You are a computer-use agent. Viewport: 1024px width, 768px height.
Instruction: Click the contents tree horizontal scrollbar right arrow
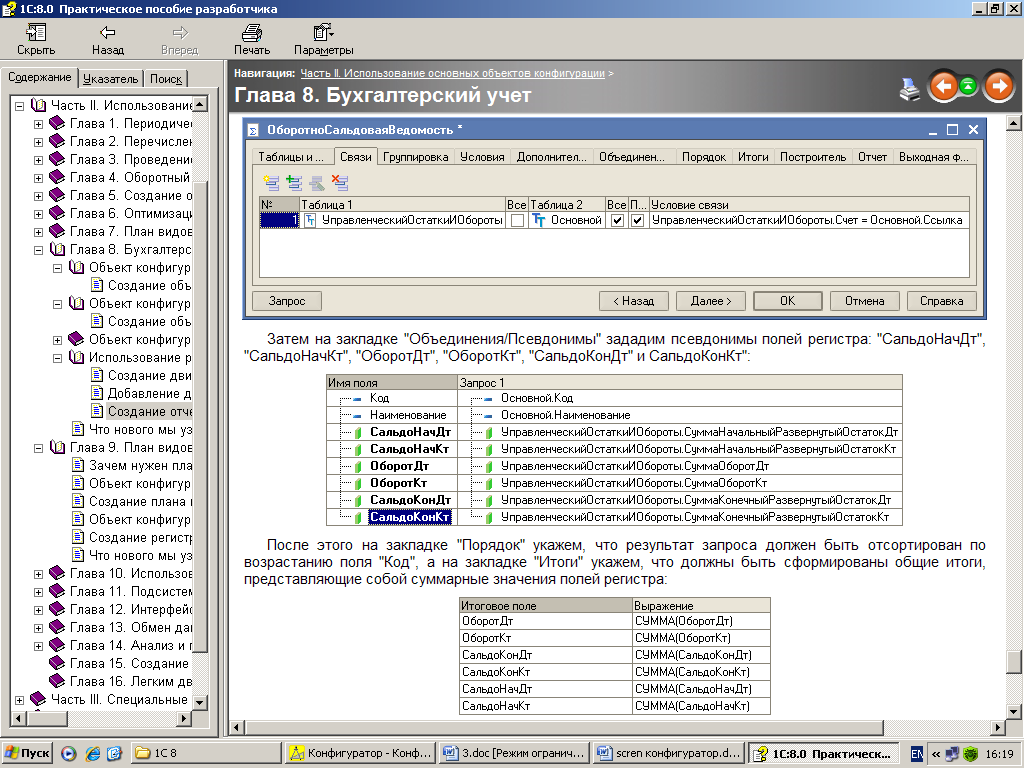click(186, 718)
